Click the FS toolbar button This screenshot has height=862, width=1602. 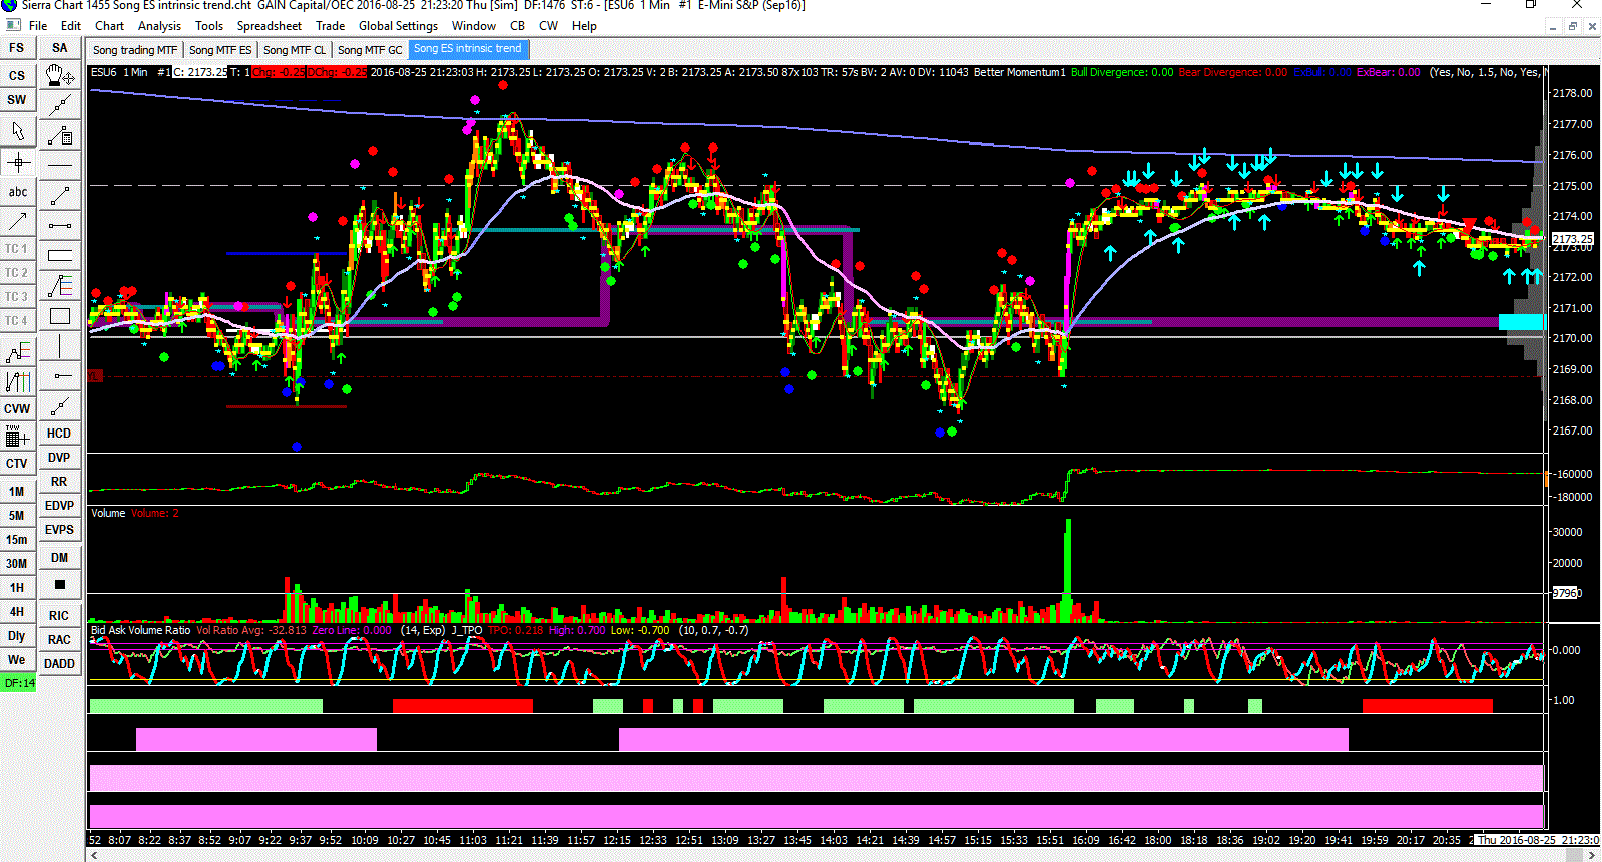tap(17, 47)
